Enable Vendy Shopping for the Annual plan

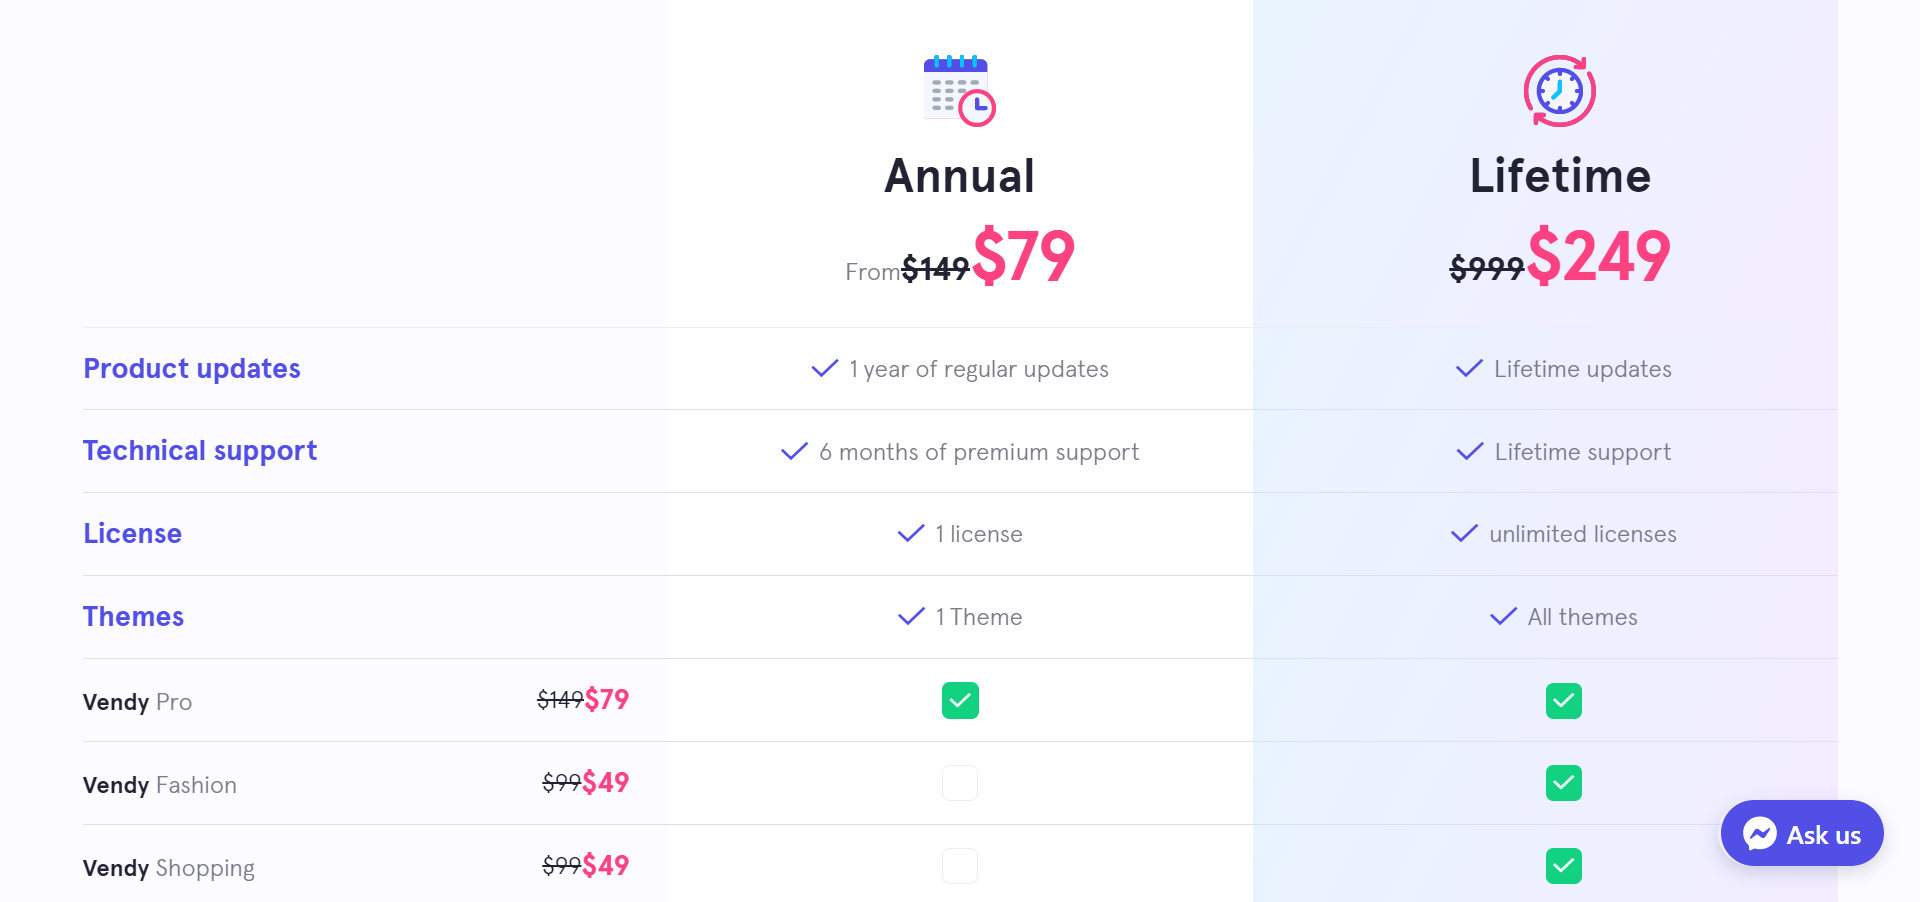tap(959, 866)
